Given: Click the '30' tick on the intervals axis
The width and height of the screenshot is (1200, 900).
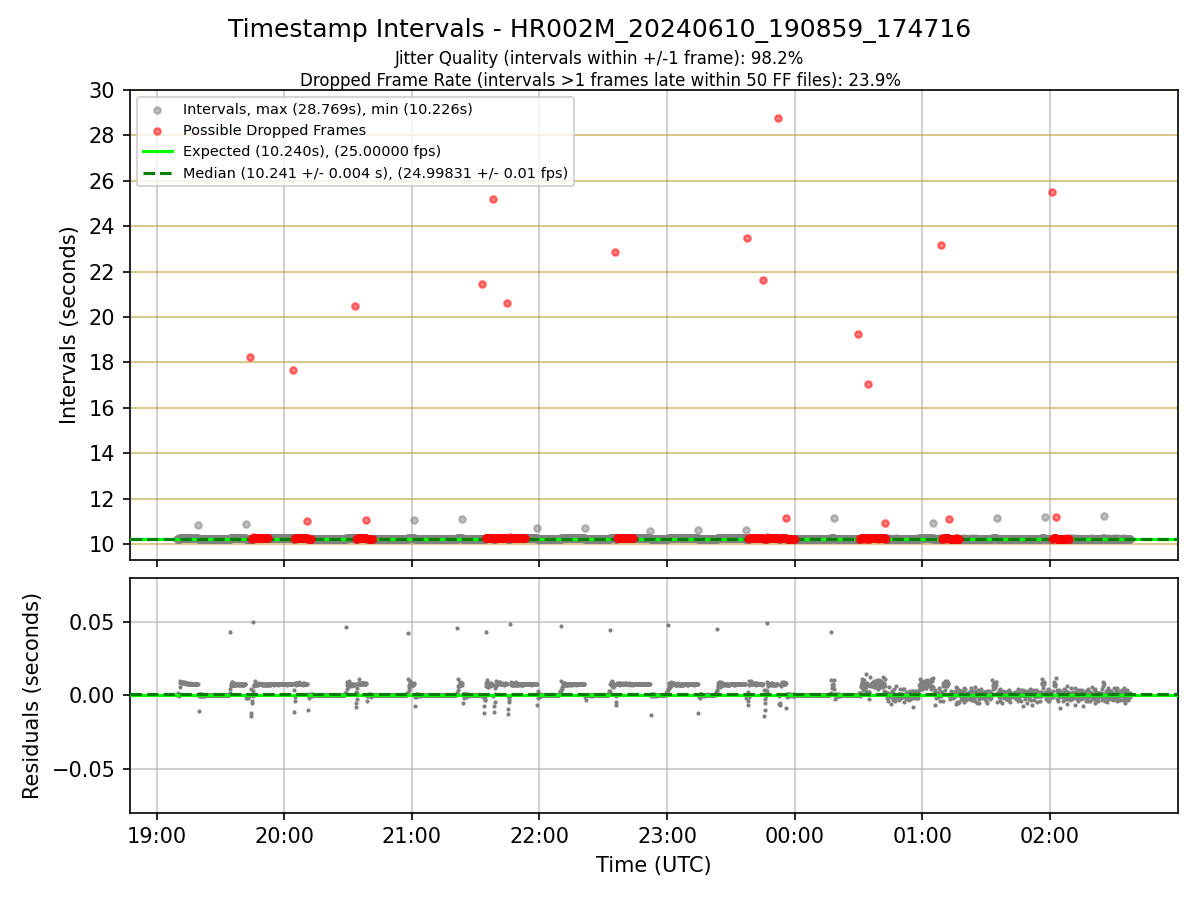Looking at the screenshot, I should 103,90.
